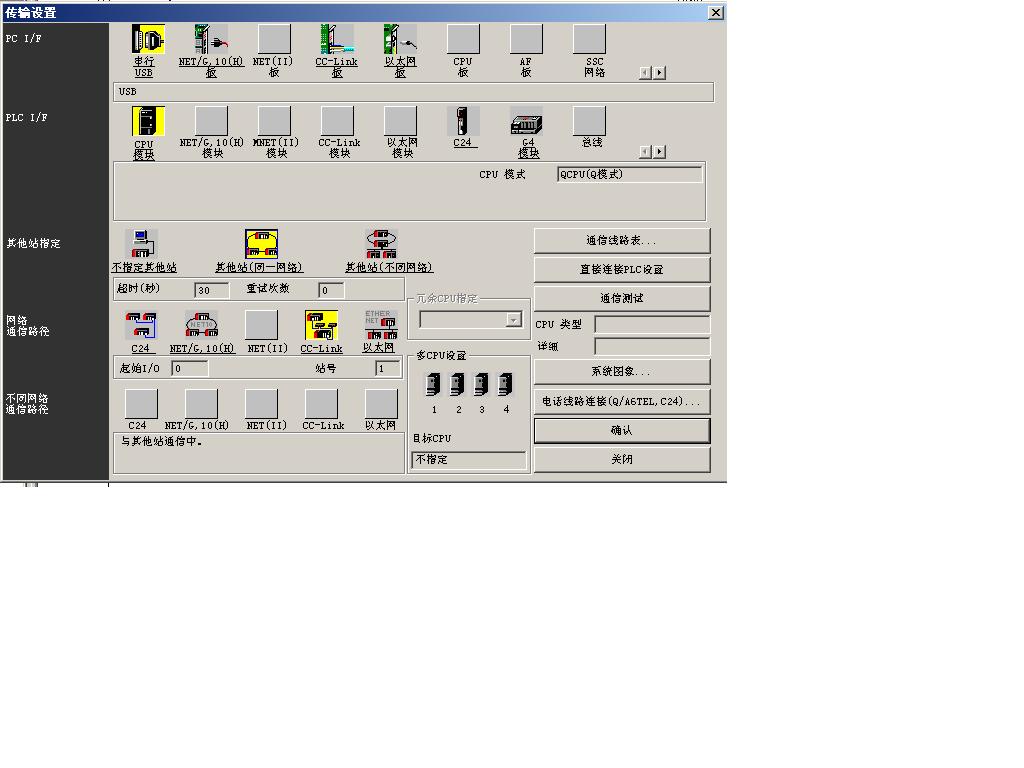1024x768 pixels.
Task: Select multi-CPU number 4 icon
Action: [x=506, y=385]
